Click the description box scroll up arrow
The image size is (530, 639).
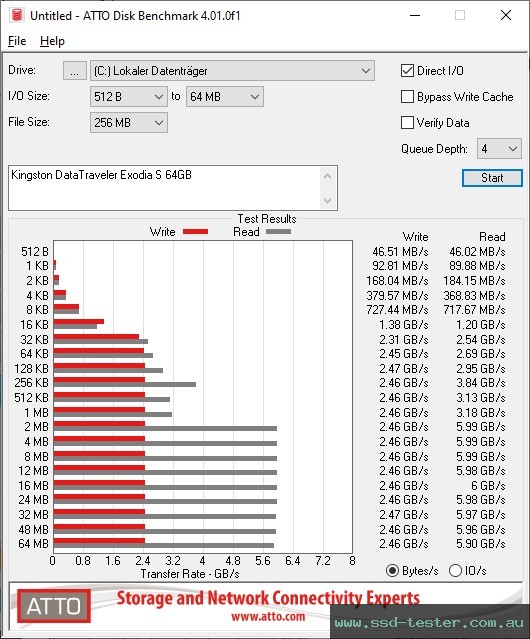[328, 176]
